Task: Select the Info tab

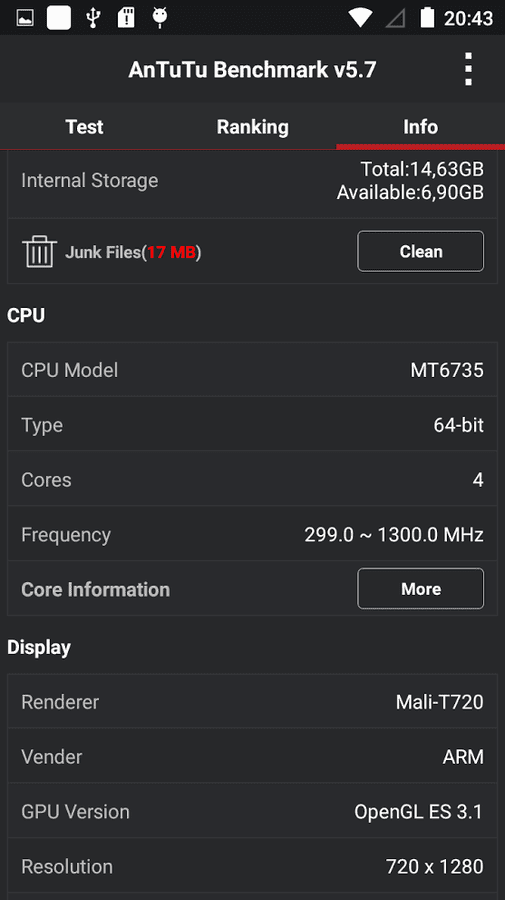Action: 421,126
